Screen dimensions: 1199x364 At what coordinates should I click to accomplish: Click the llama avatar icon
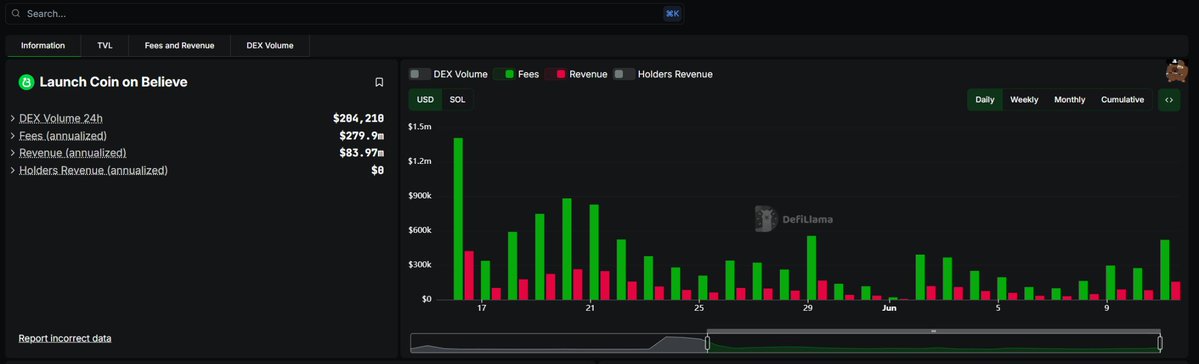pyautogui.click(x=1176, y=71)
